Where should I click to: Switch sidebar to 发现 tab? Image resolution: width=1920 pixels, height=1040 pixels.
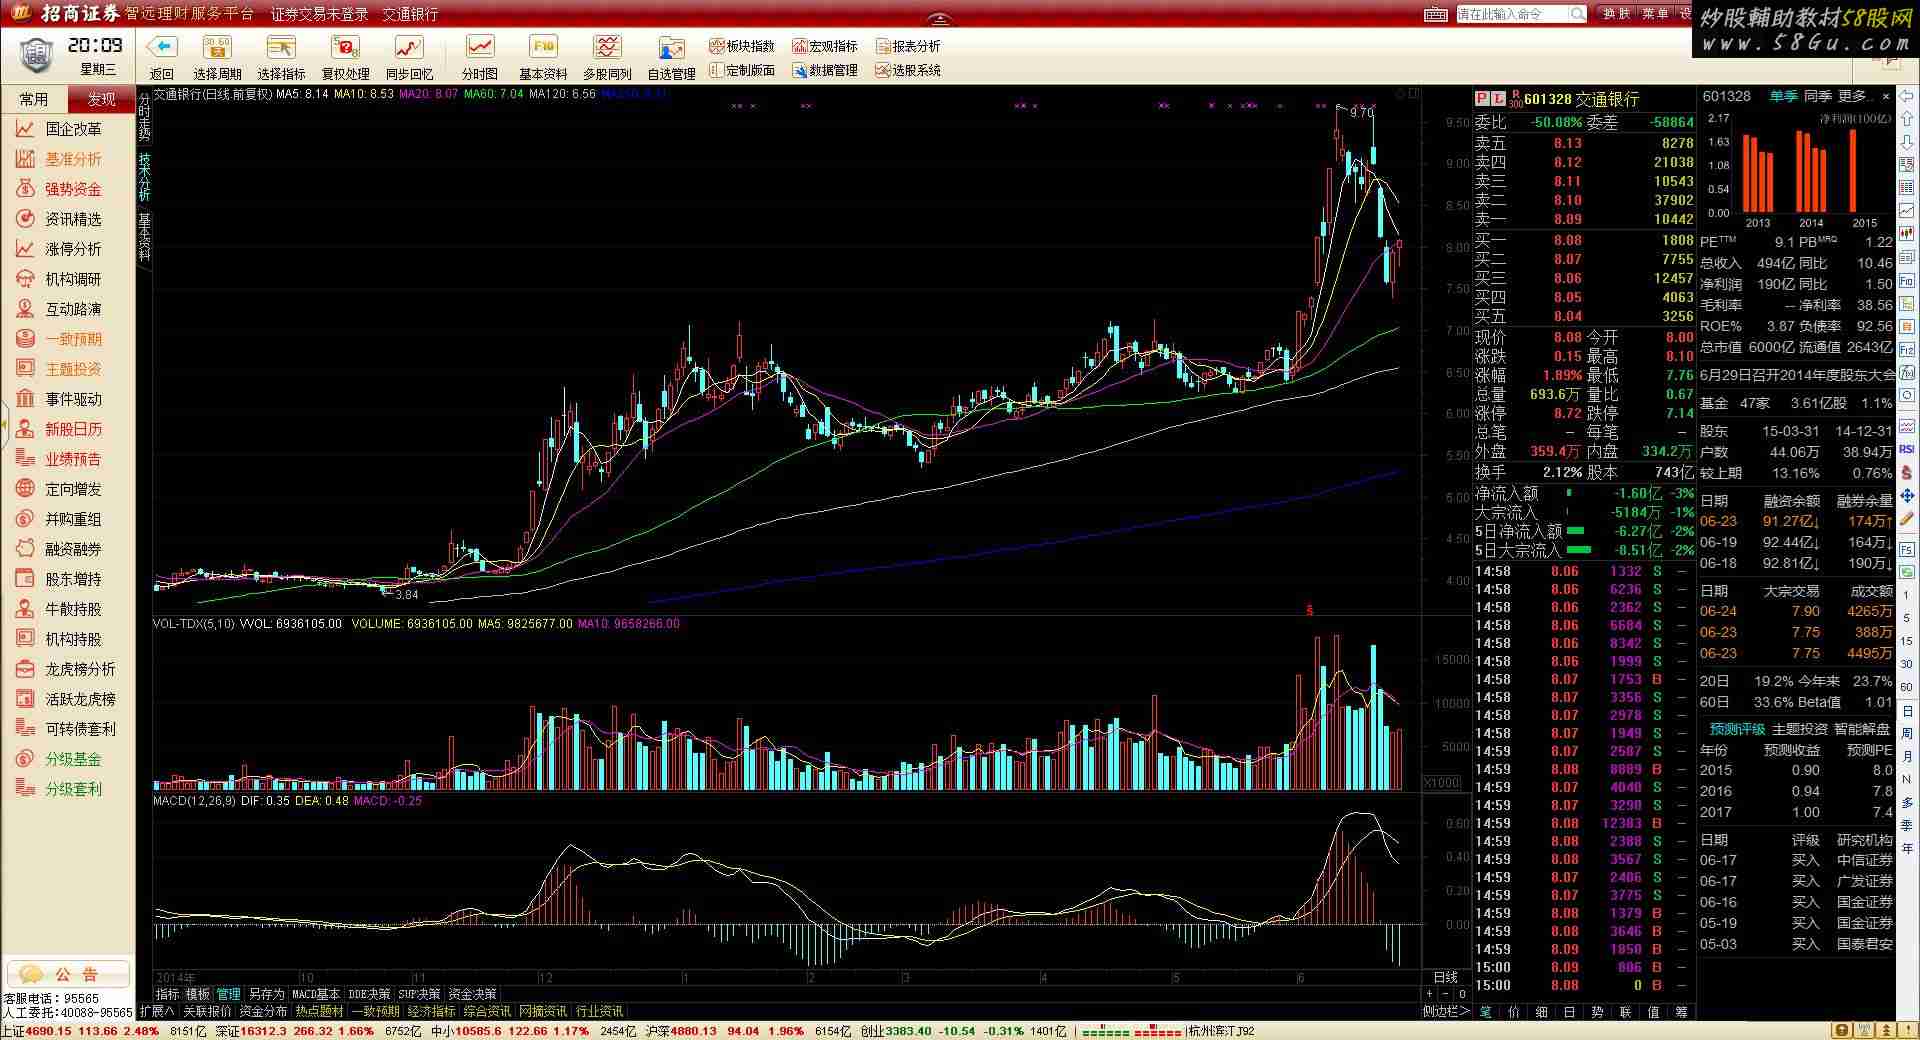click(101, 99)
